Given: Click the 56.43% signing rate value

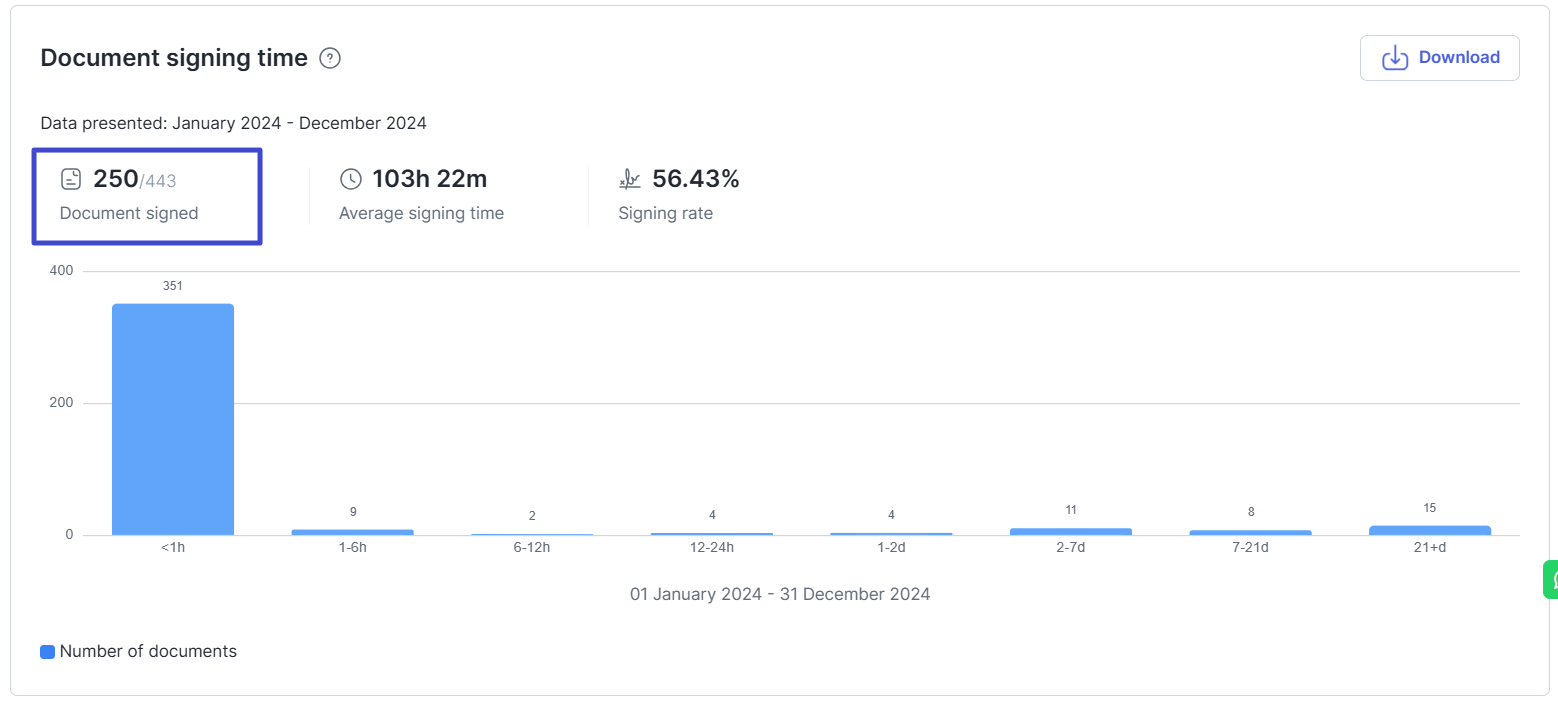Looking at the screenshot, I should 696,180.
